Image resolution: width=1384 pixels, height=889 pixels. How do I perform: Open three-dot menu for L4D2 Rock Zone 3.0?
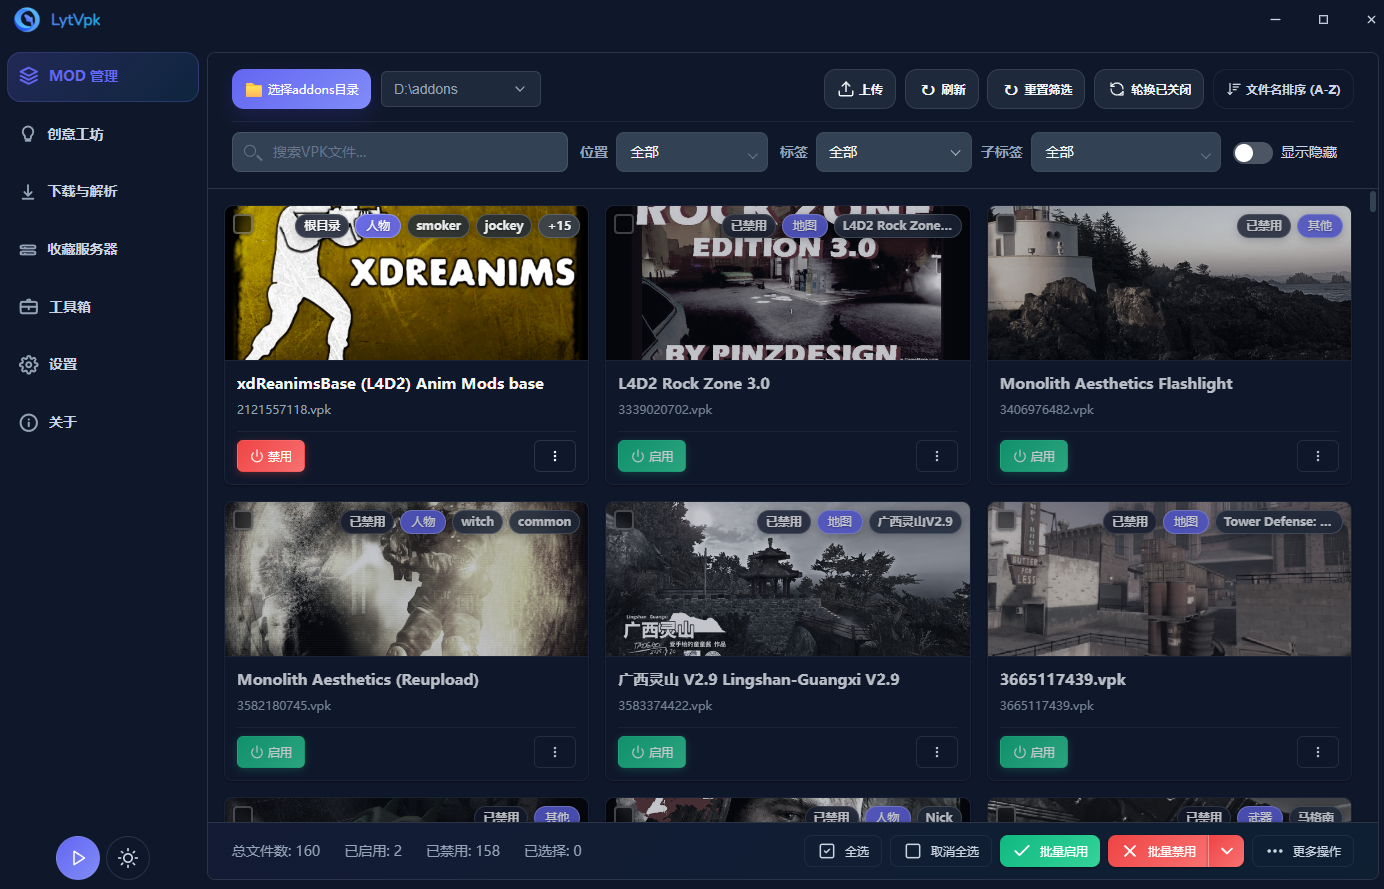[937, 456]
